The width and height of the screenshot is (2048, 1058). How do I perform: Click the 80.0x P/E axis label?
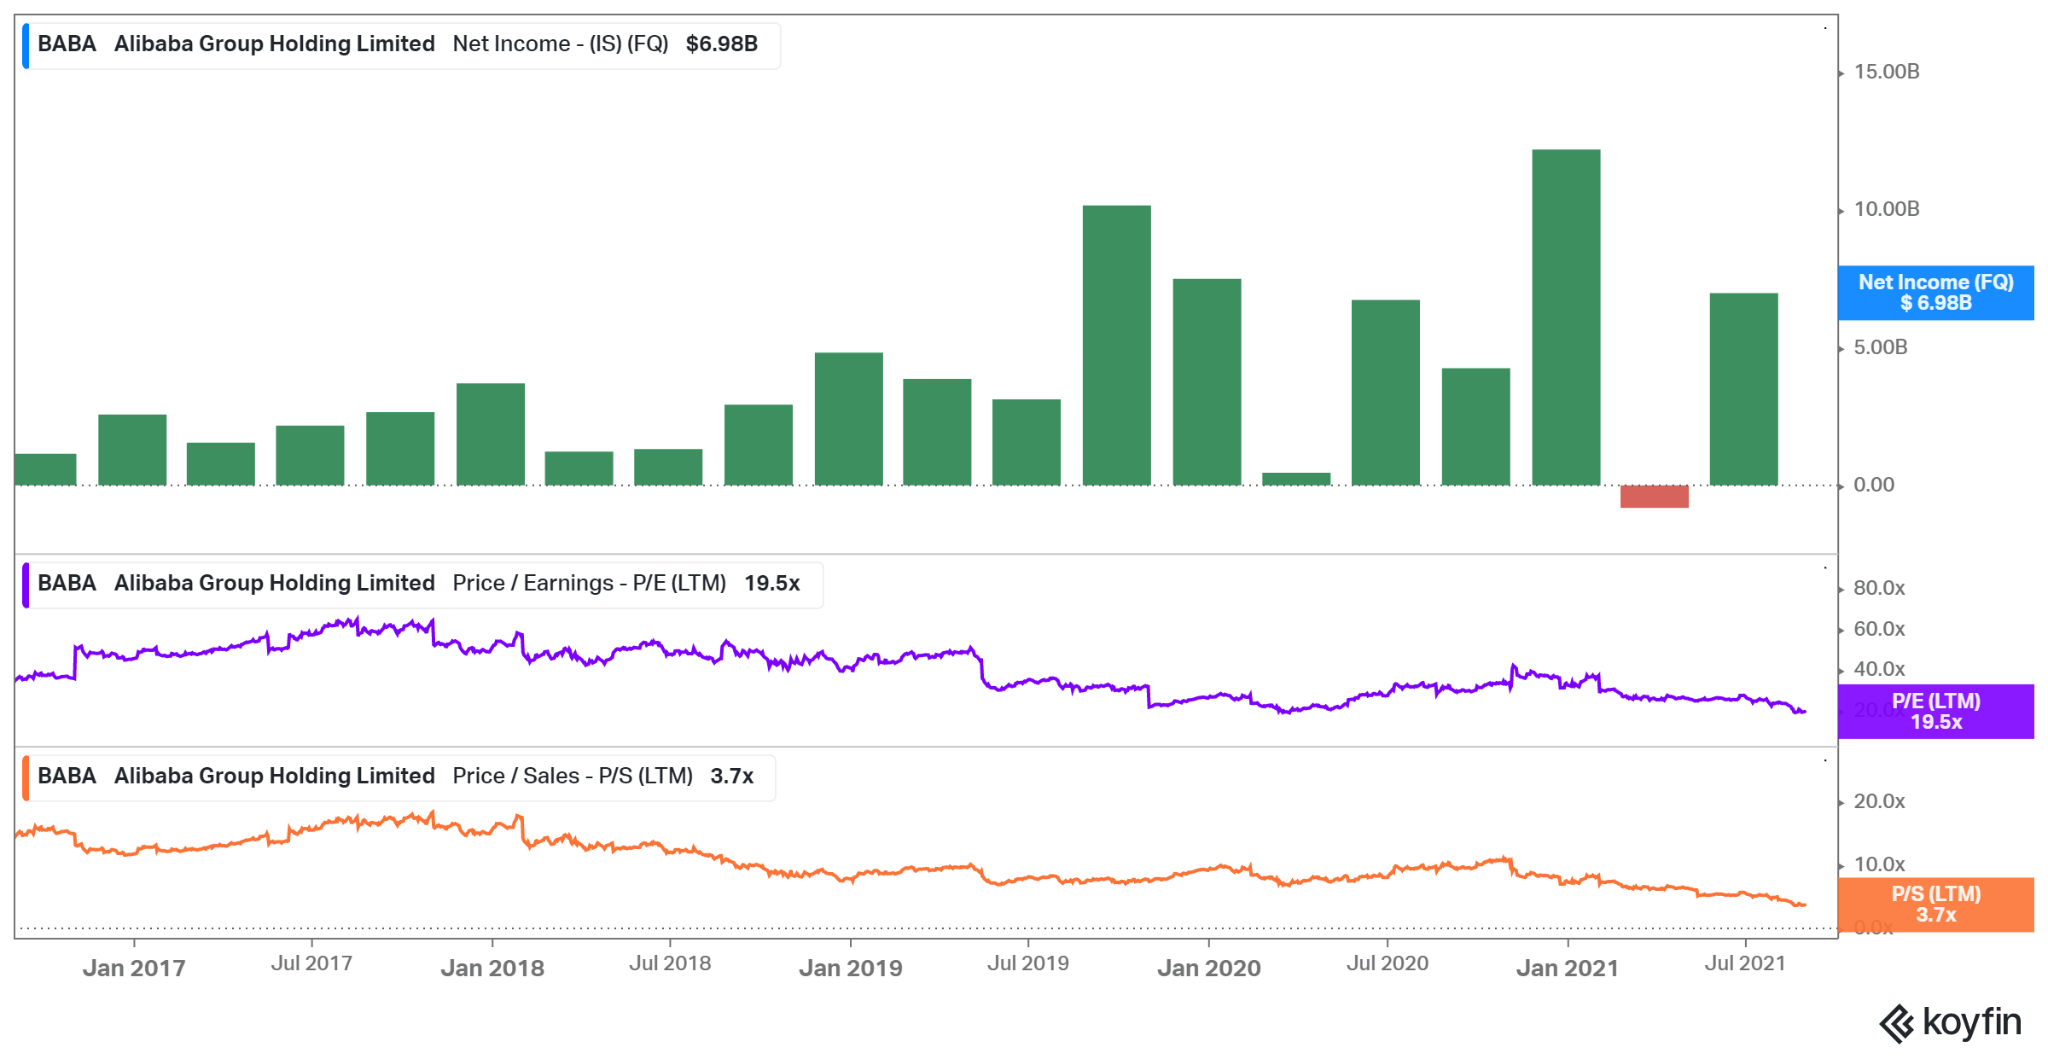1879,588
